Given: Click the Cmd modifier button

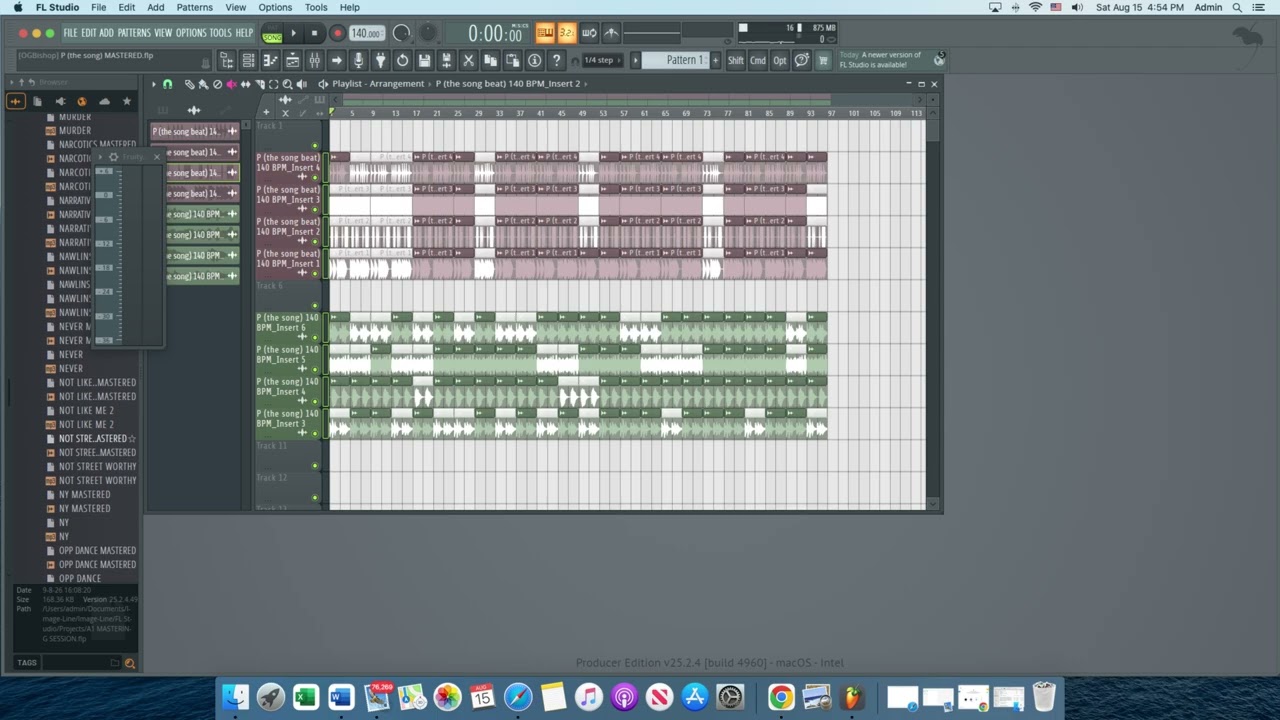Looking at the screenshot, I should coord(758,60).
